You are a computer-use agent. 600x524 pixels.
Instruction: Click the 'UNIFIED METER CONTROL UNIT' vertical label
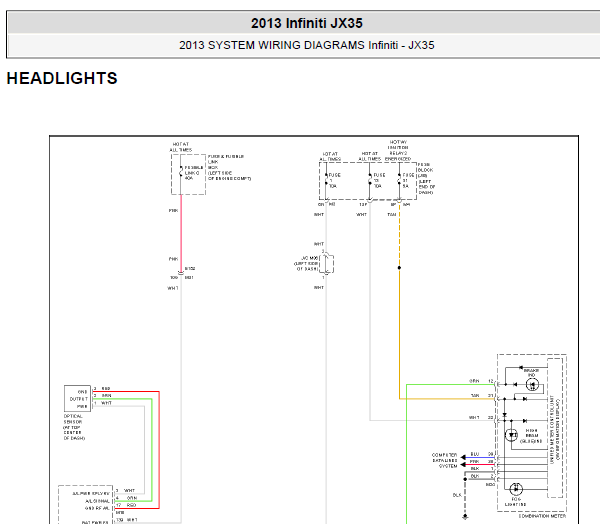point(552,429)
